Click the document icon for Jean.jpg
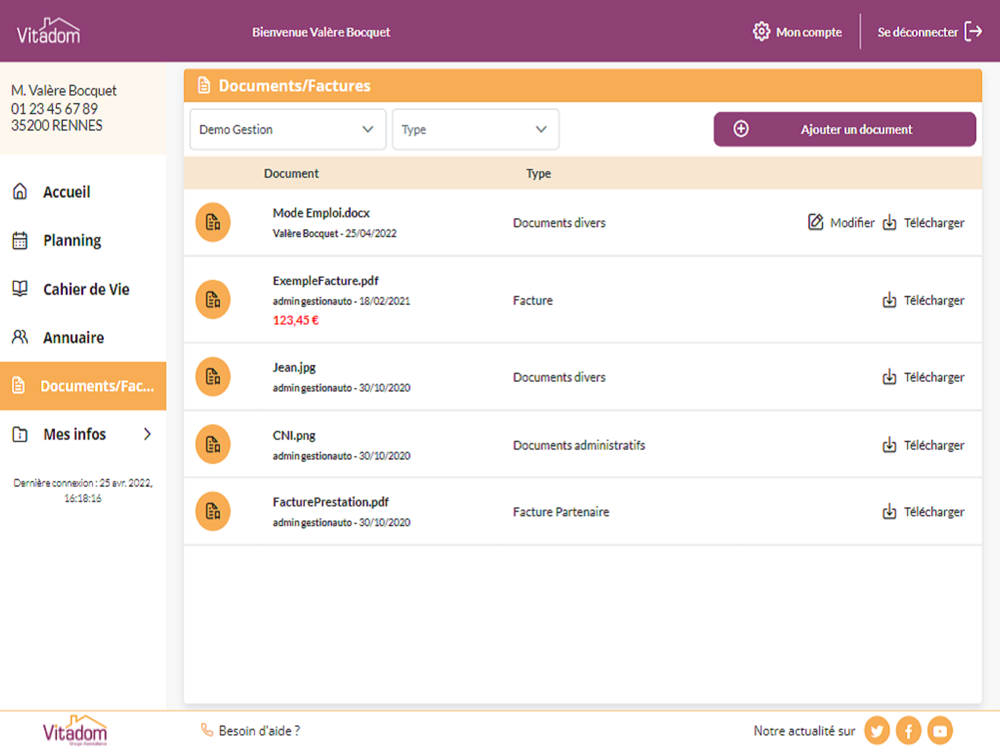Screen dimensions: 1000x750 pos(212,377)
